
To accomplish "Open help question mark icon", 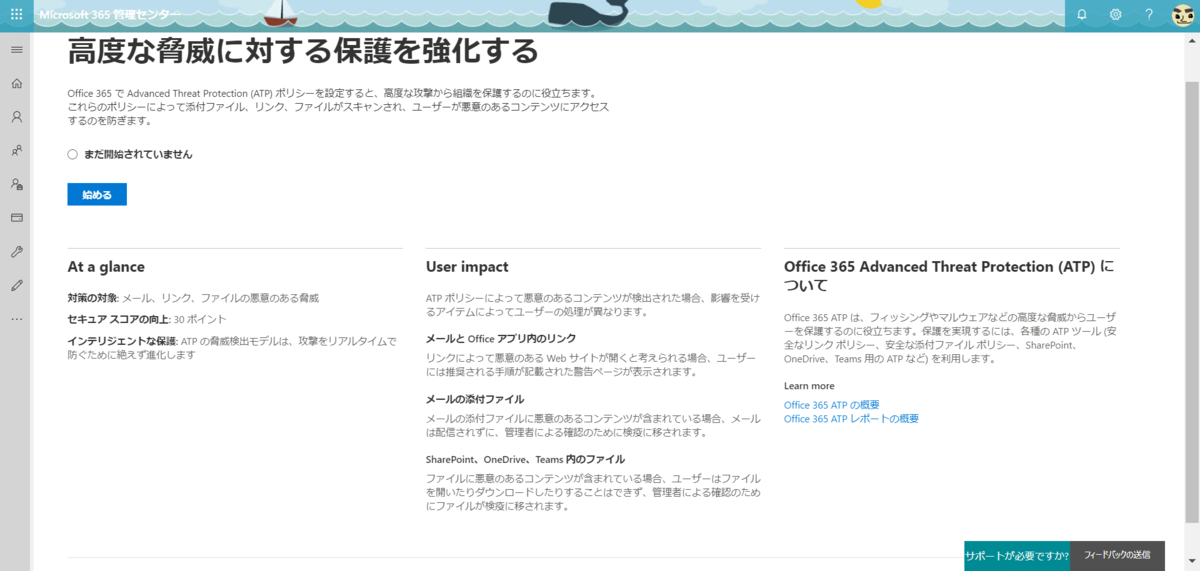I will pyautogui.click(x=1149, y=15).
